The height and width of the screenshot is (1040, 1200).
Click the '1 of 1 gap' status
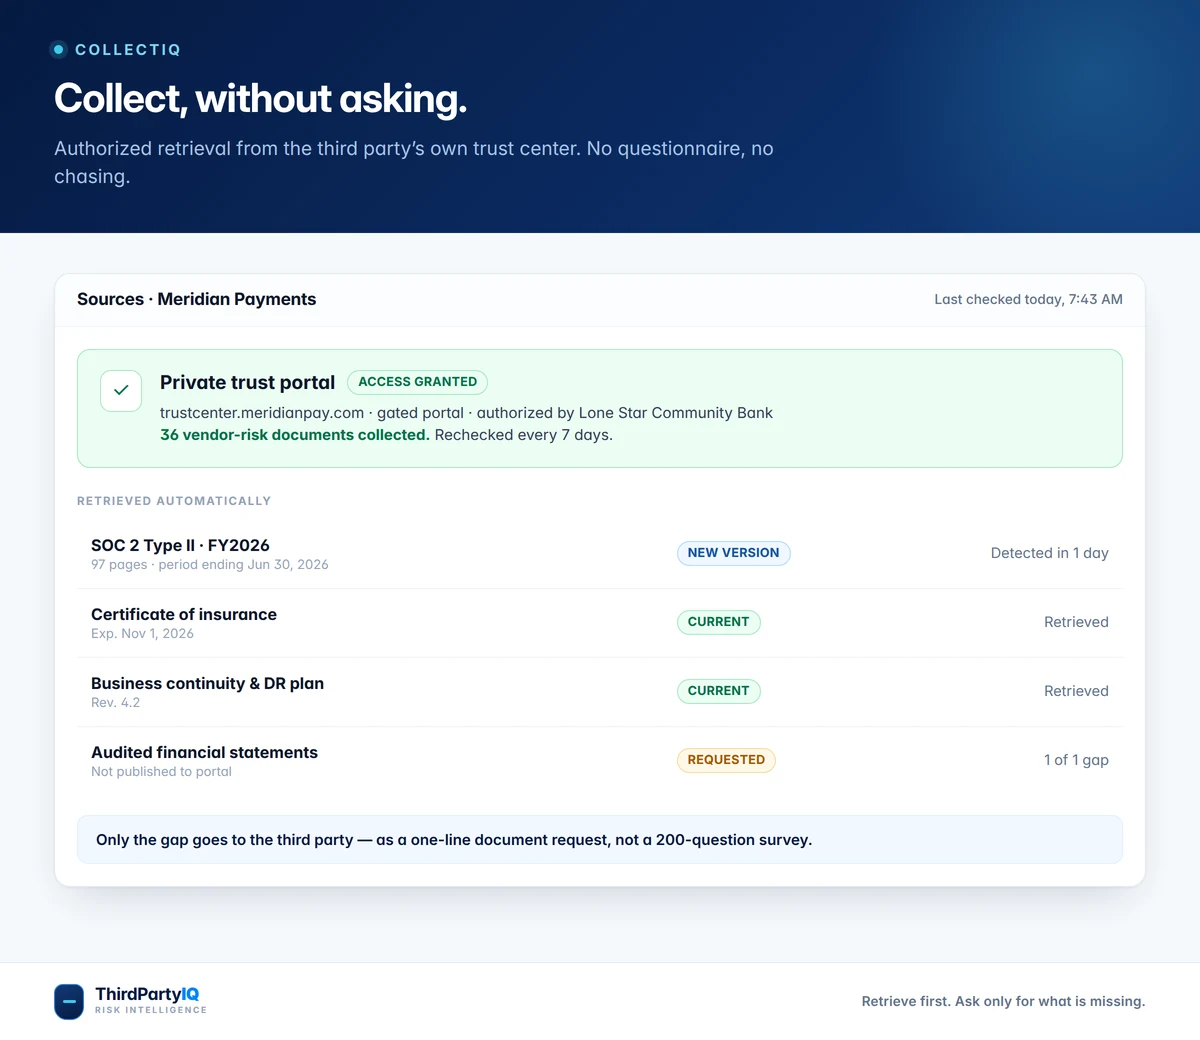click(1076, 760)
